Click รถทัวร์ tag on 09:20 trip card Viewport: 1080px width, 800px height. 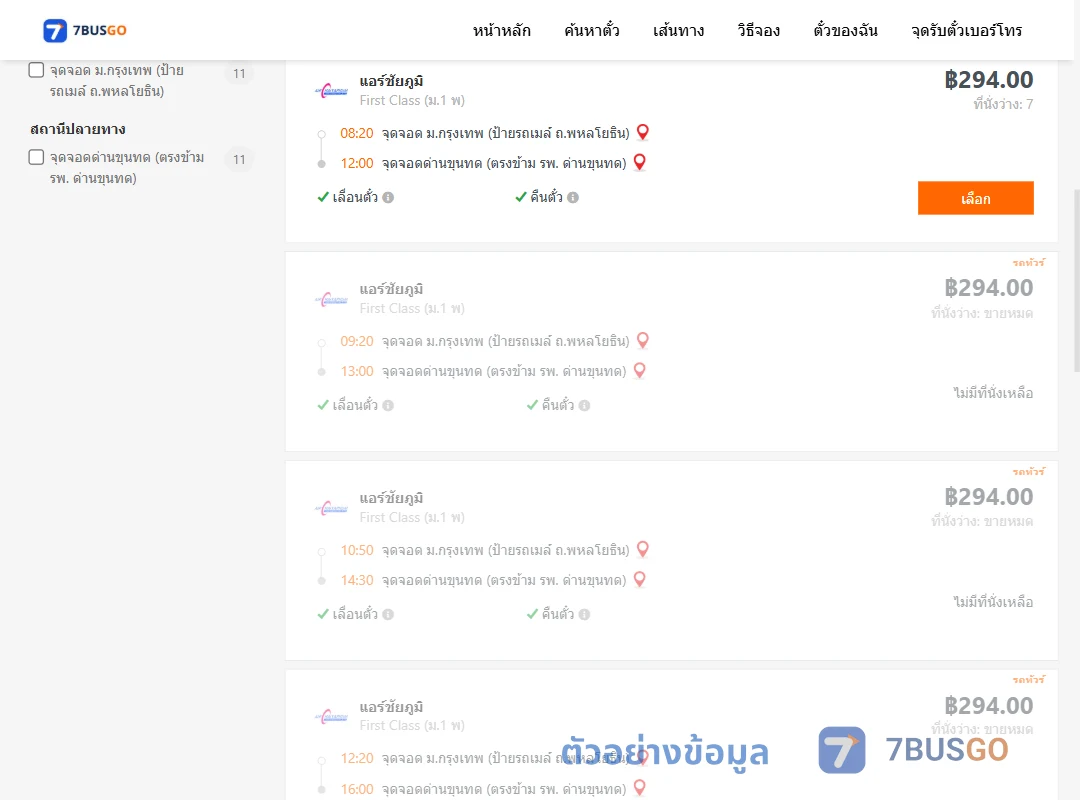pos(1028,263)
